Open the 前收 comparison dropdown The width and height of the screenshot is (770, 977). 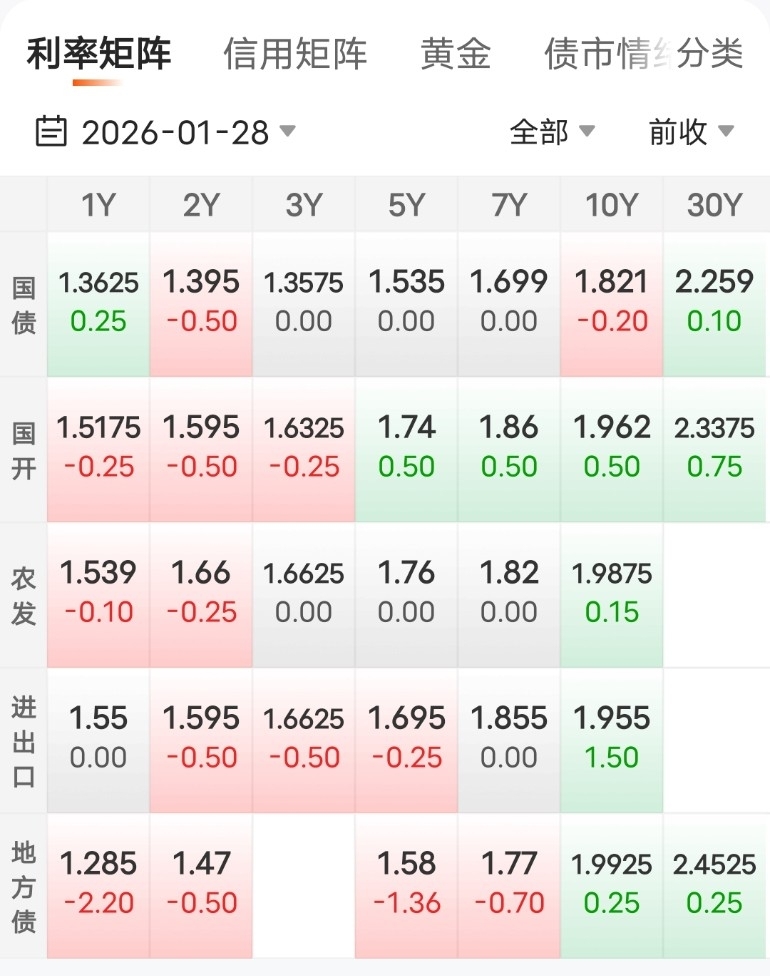click(x=691, y=132)
